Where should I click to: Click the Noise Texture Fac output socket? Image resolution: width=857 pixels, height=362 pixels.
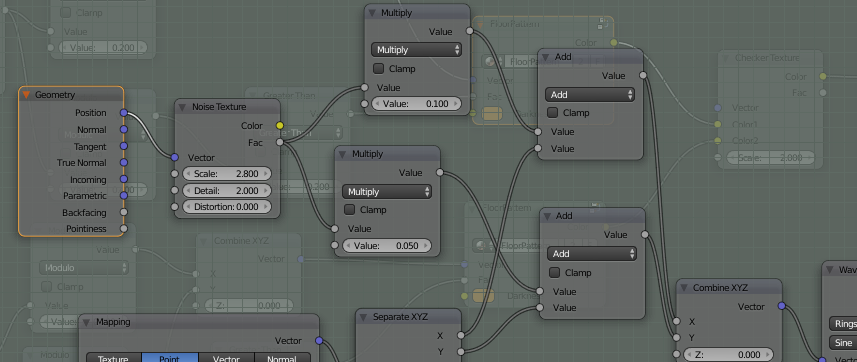click(x=280, y=142)
